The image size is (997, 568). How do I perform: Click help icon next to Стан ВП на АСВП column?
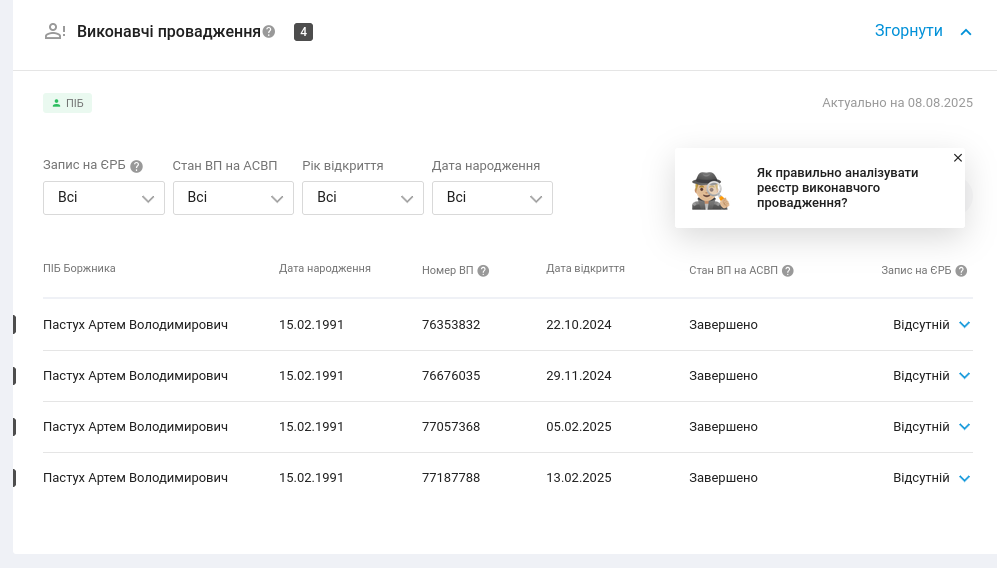[788, 271]
